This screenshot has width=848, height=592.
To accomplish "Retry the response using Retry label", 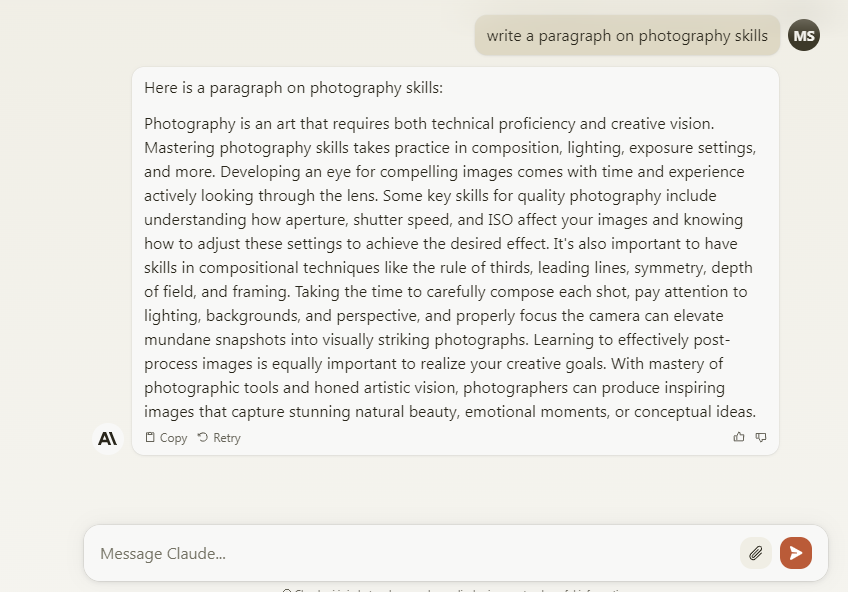I will click(x=227, y=438).
